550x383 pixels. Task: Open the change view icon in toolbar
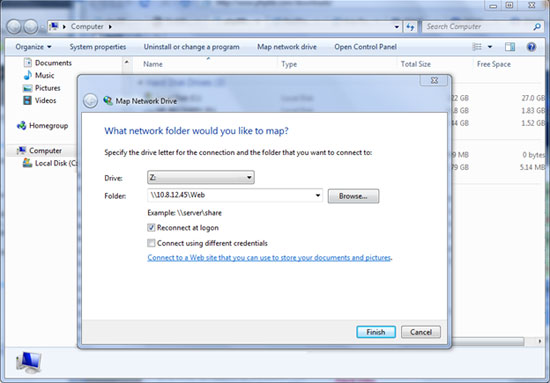click(x=477, y=47)
